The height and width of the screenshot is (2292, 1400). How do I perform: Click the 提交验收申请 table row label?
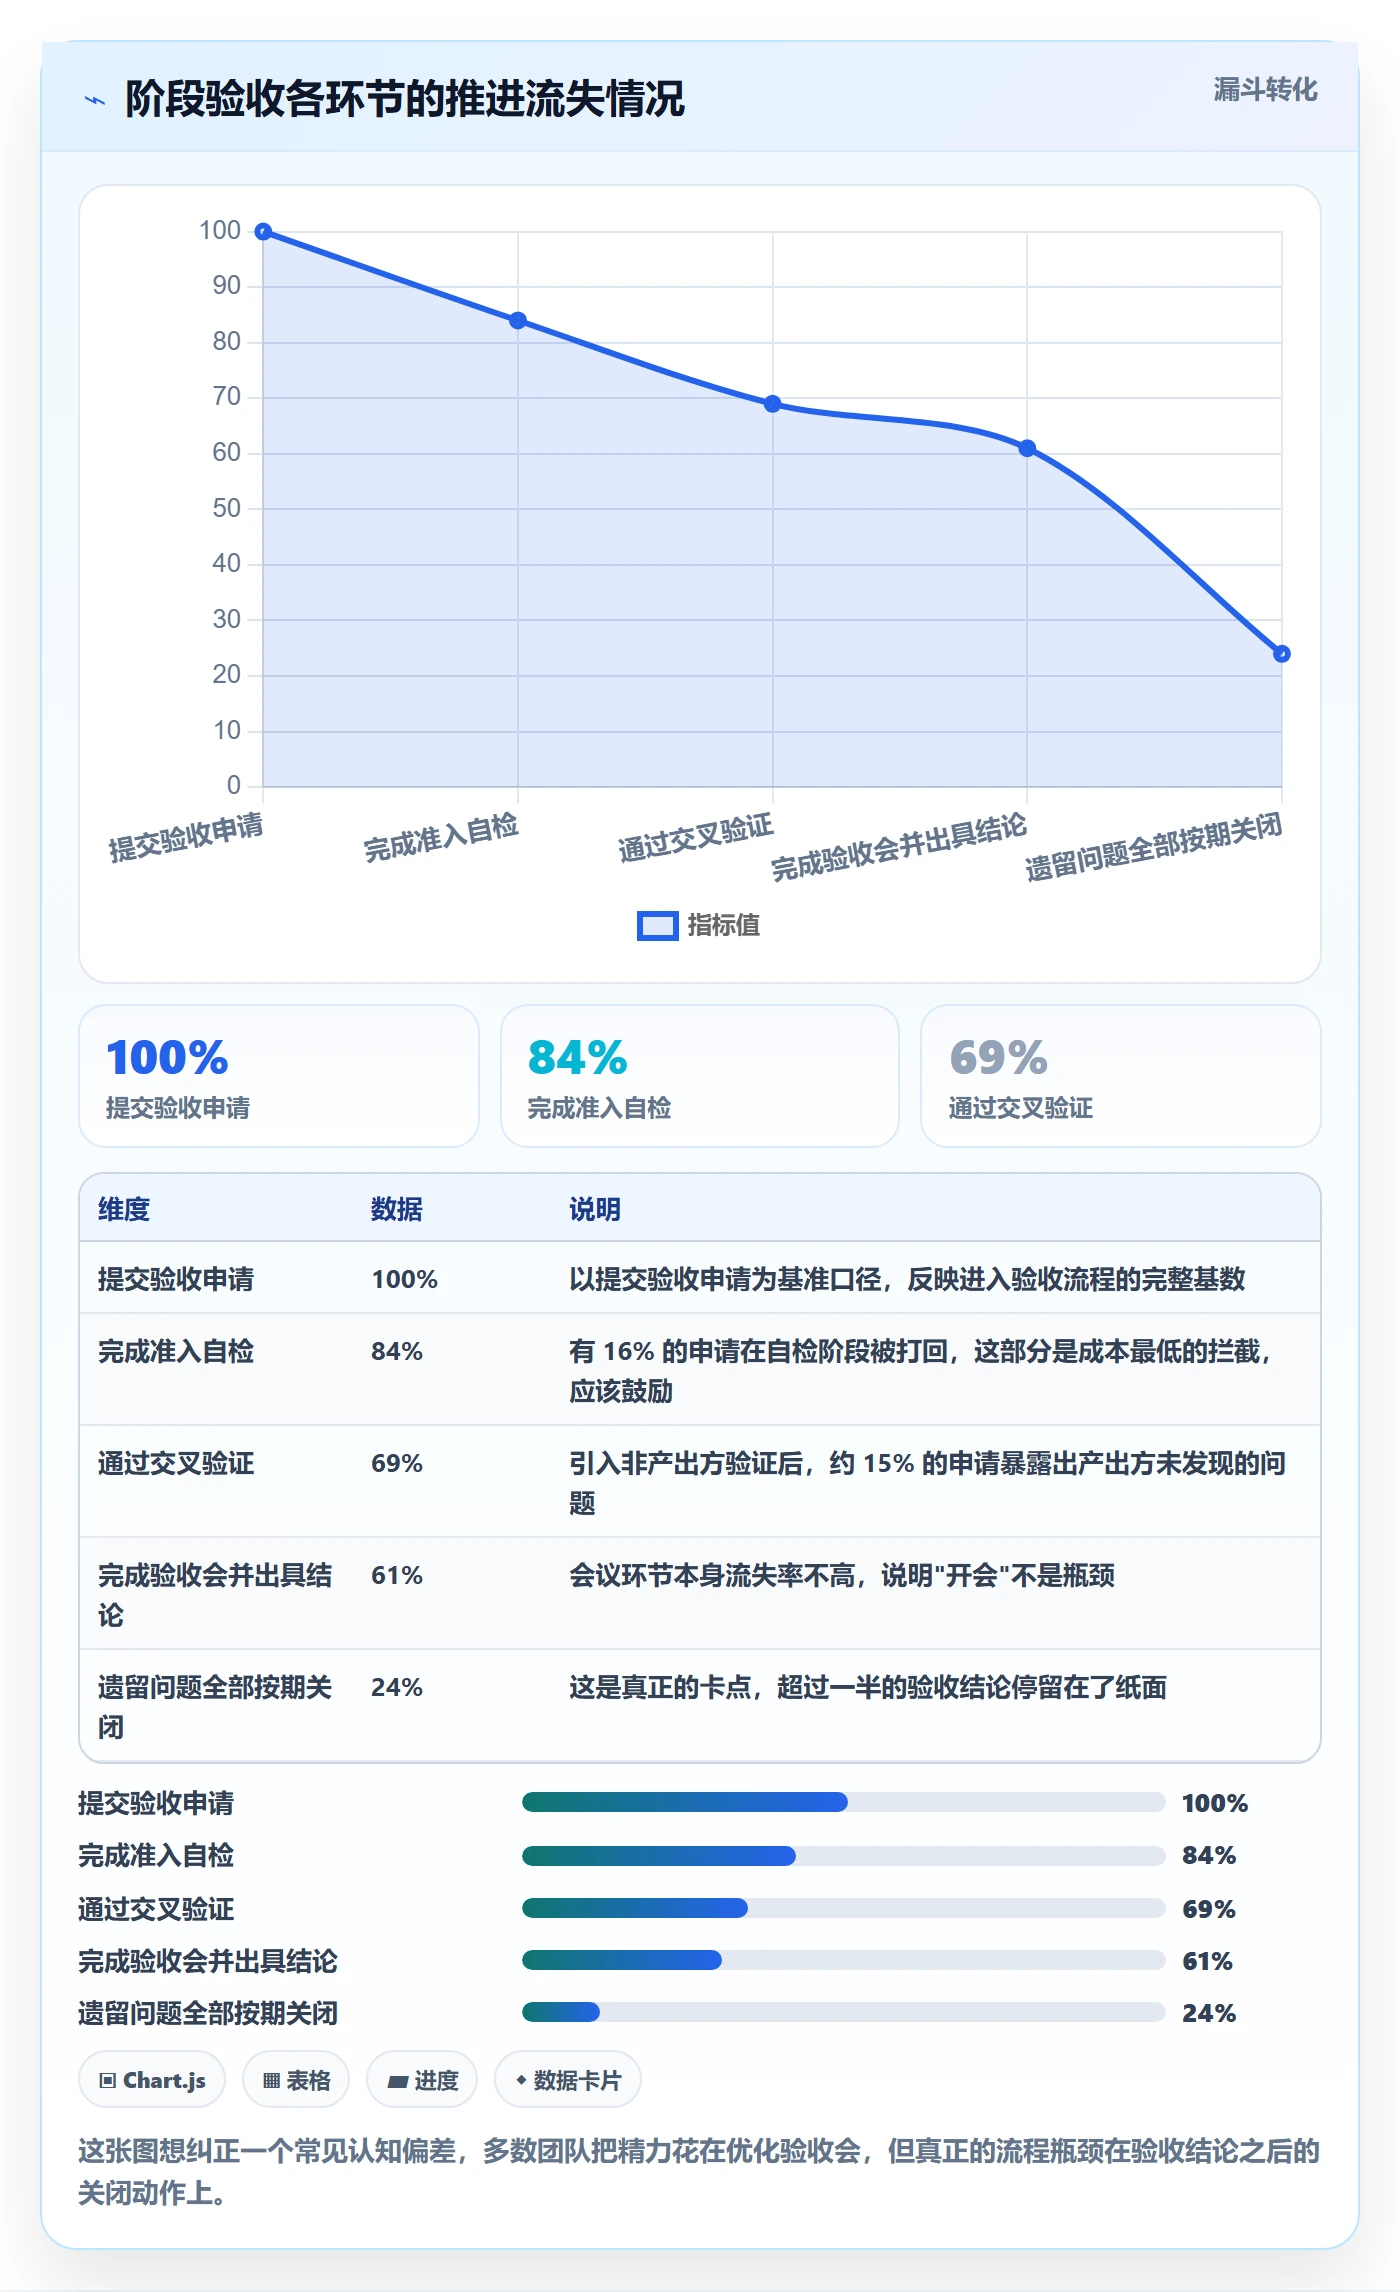click(x=176, y=1279)
